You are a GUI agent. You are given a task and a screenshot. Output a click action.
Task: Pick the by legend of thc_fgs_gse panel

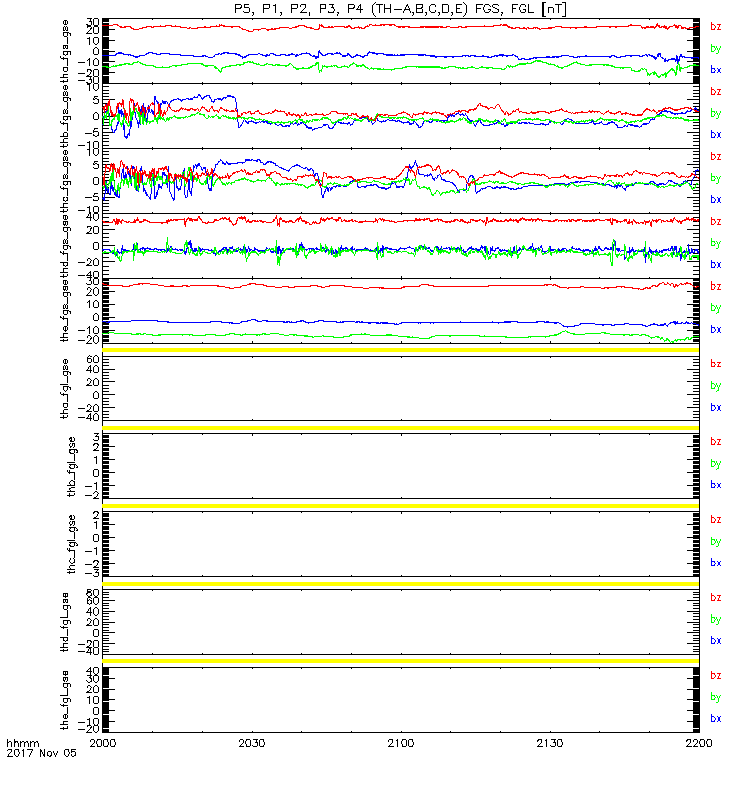pyautogui.click(x=716, y=178)
